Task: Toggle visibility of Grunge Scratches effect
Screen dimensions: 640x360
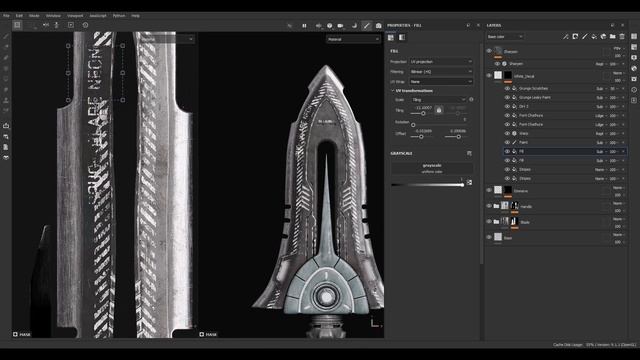Action: pos(507,89)
